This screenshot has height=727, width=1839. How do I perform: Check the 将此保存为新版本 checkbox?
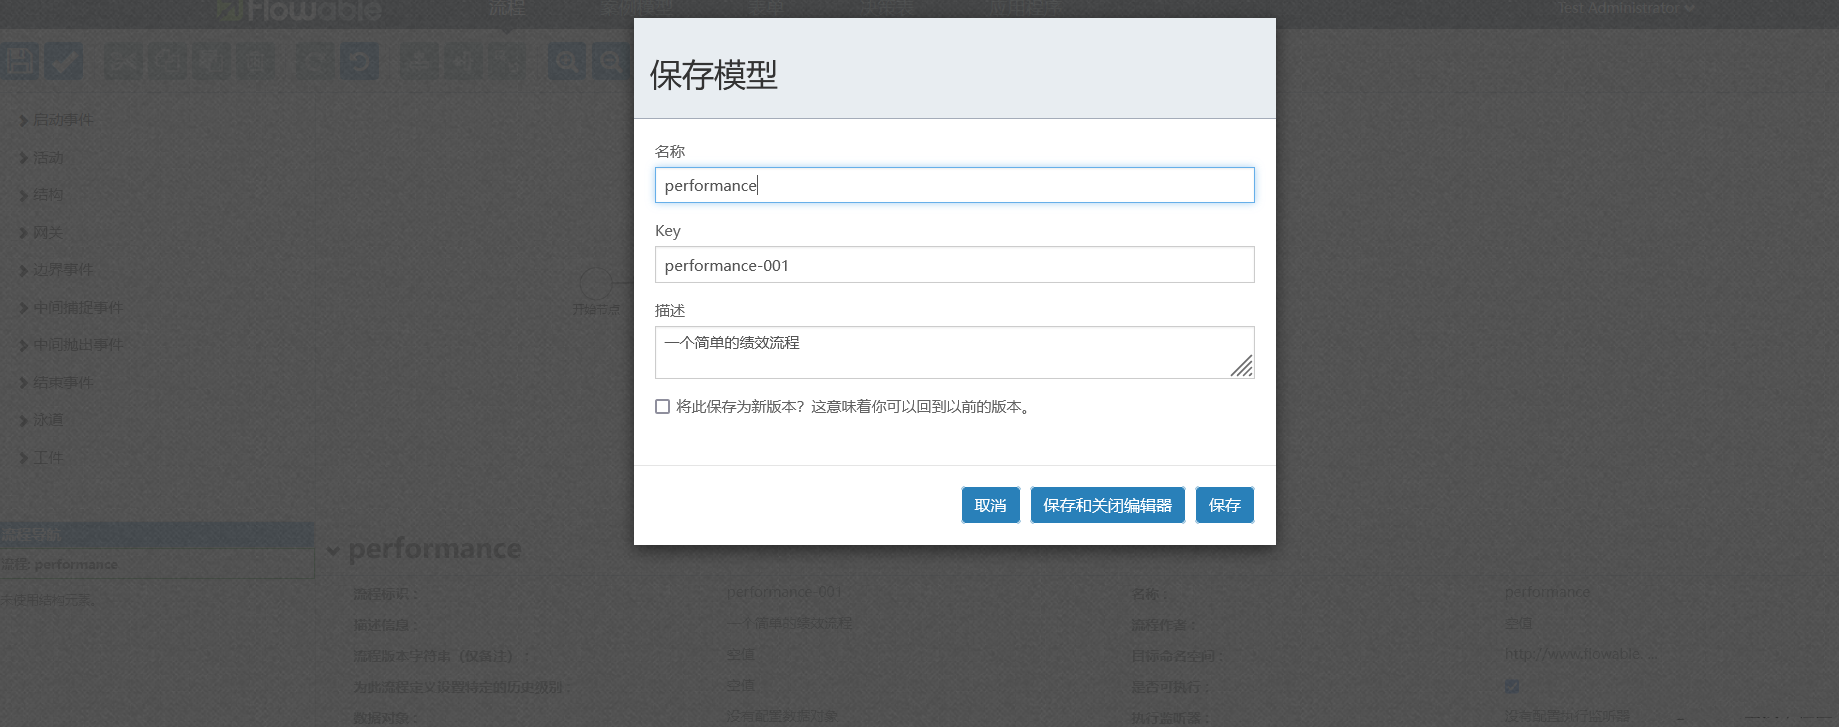click(x=662, y=406)
